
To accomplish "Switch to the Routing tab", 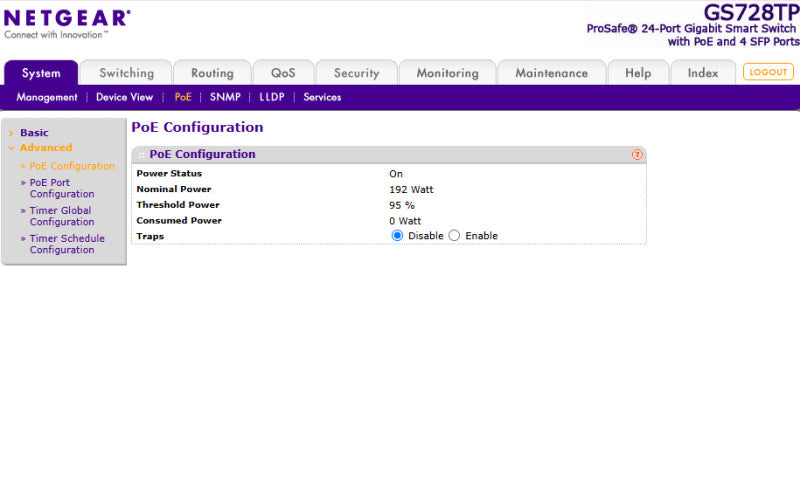I will coord(212,73).
